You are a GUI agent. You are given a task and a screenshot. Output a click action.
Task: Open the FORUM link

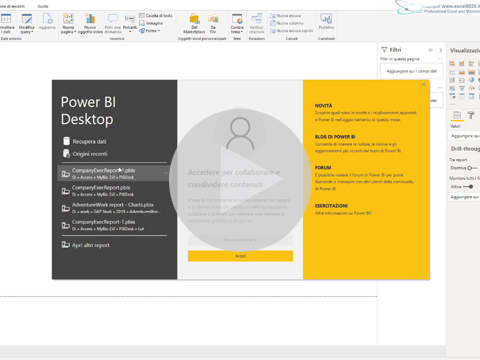coord(323,168)
